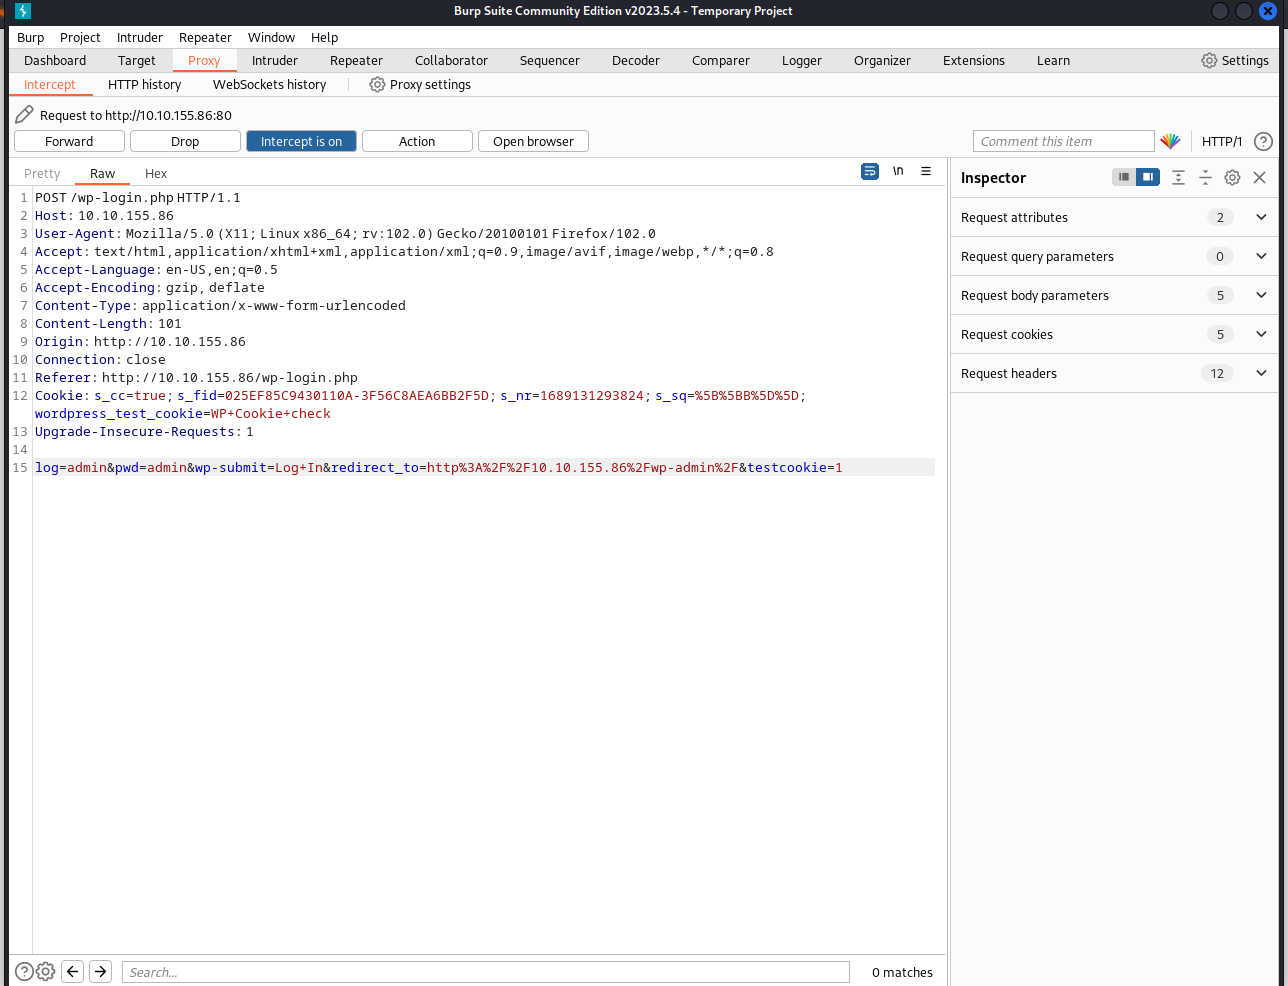This screenshot has height=986, width=1288.
Task: Collapse all Inspector sections icon
Action: tap(1205, 177)
